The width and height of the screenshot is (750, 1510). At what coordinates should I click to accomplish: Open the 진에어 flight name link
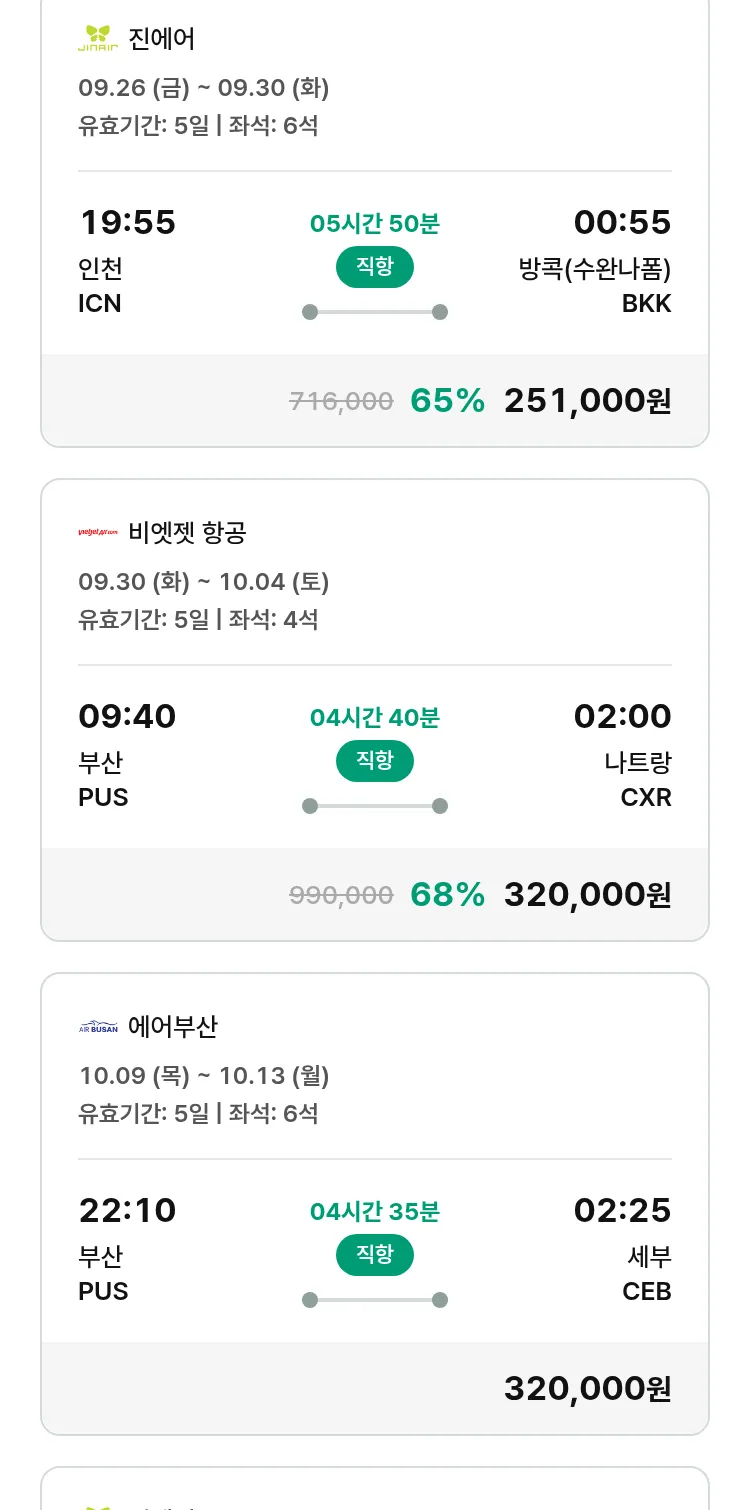(x=162, y=39)
